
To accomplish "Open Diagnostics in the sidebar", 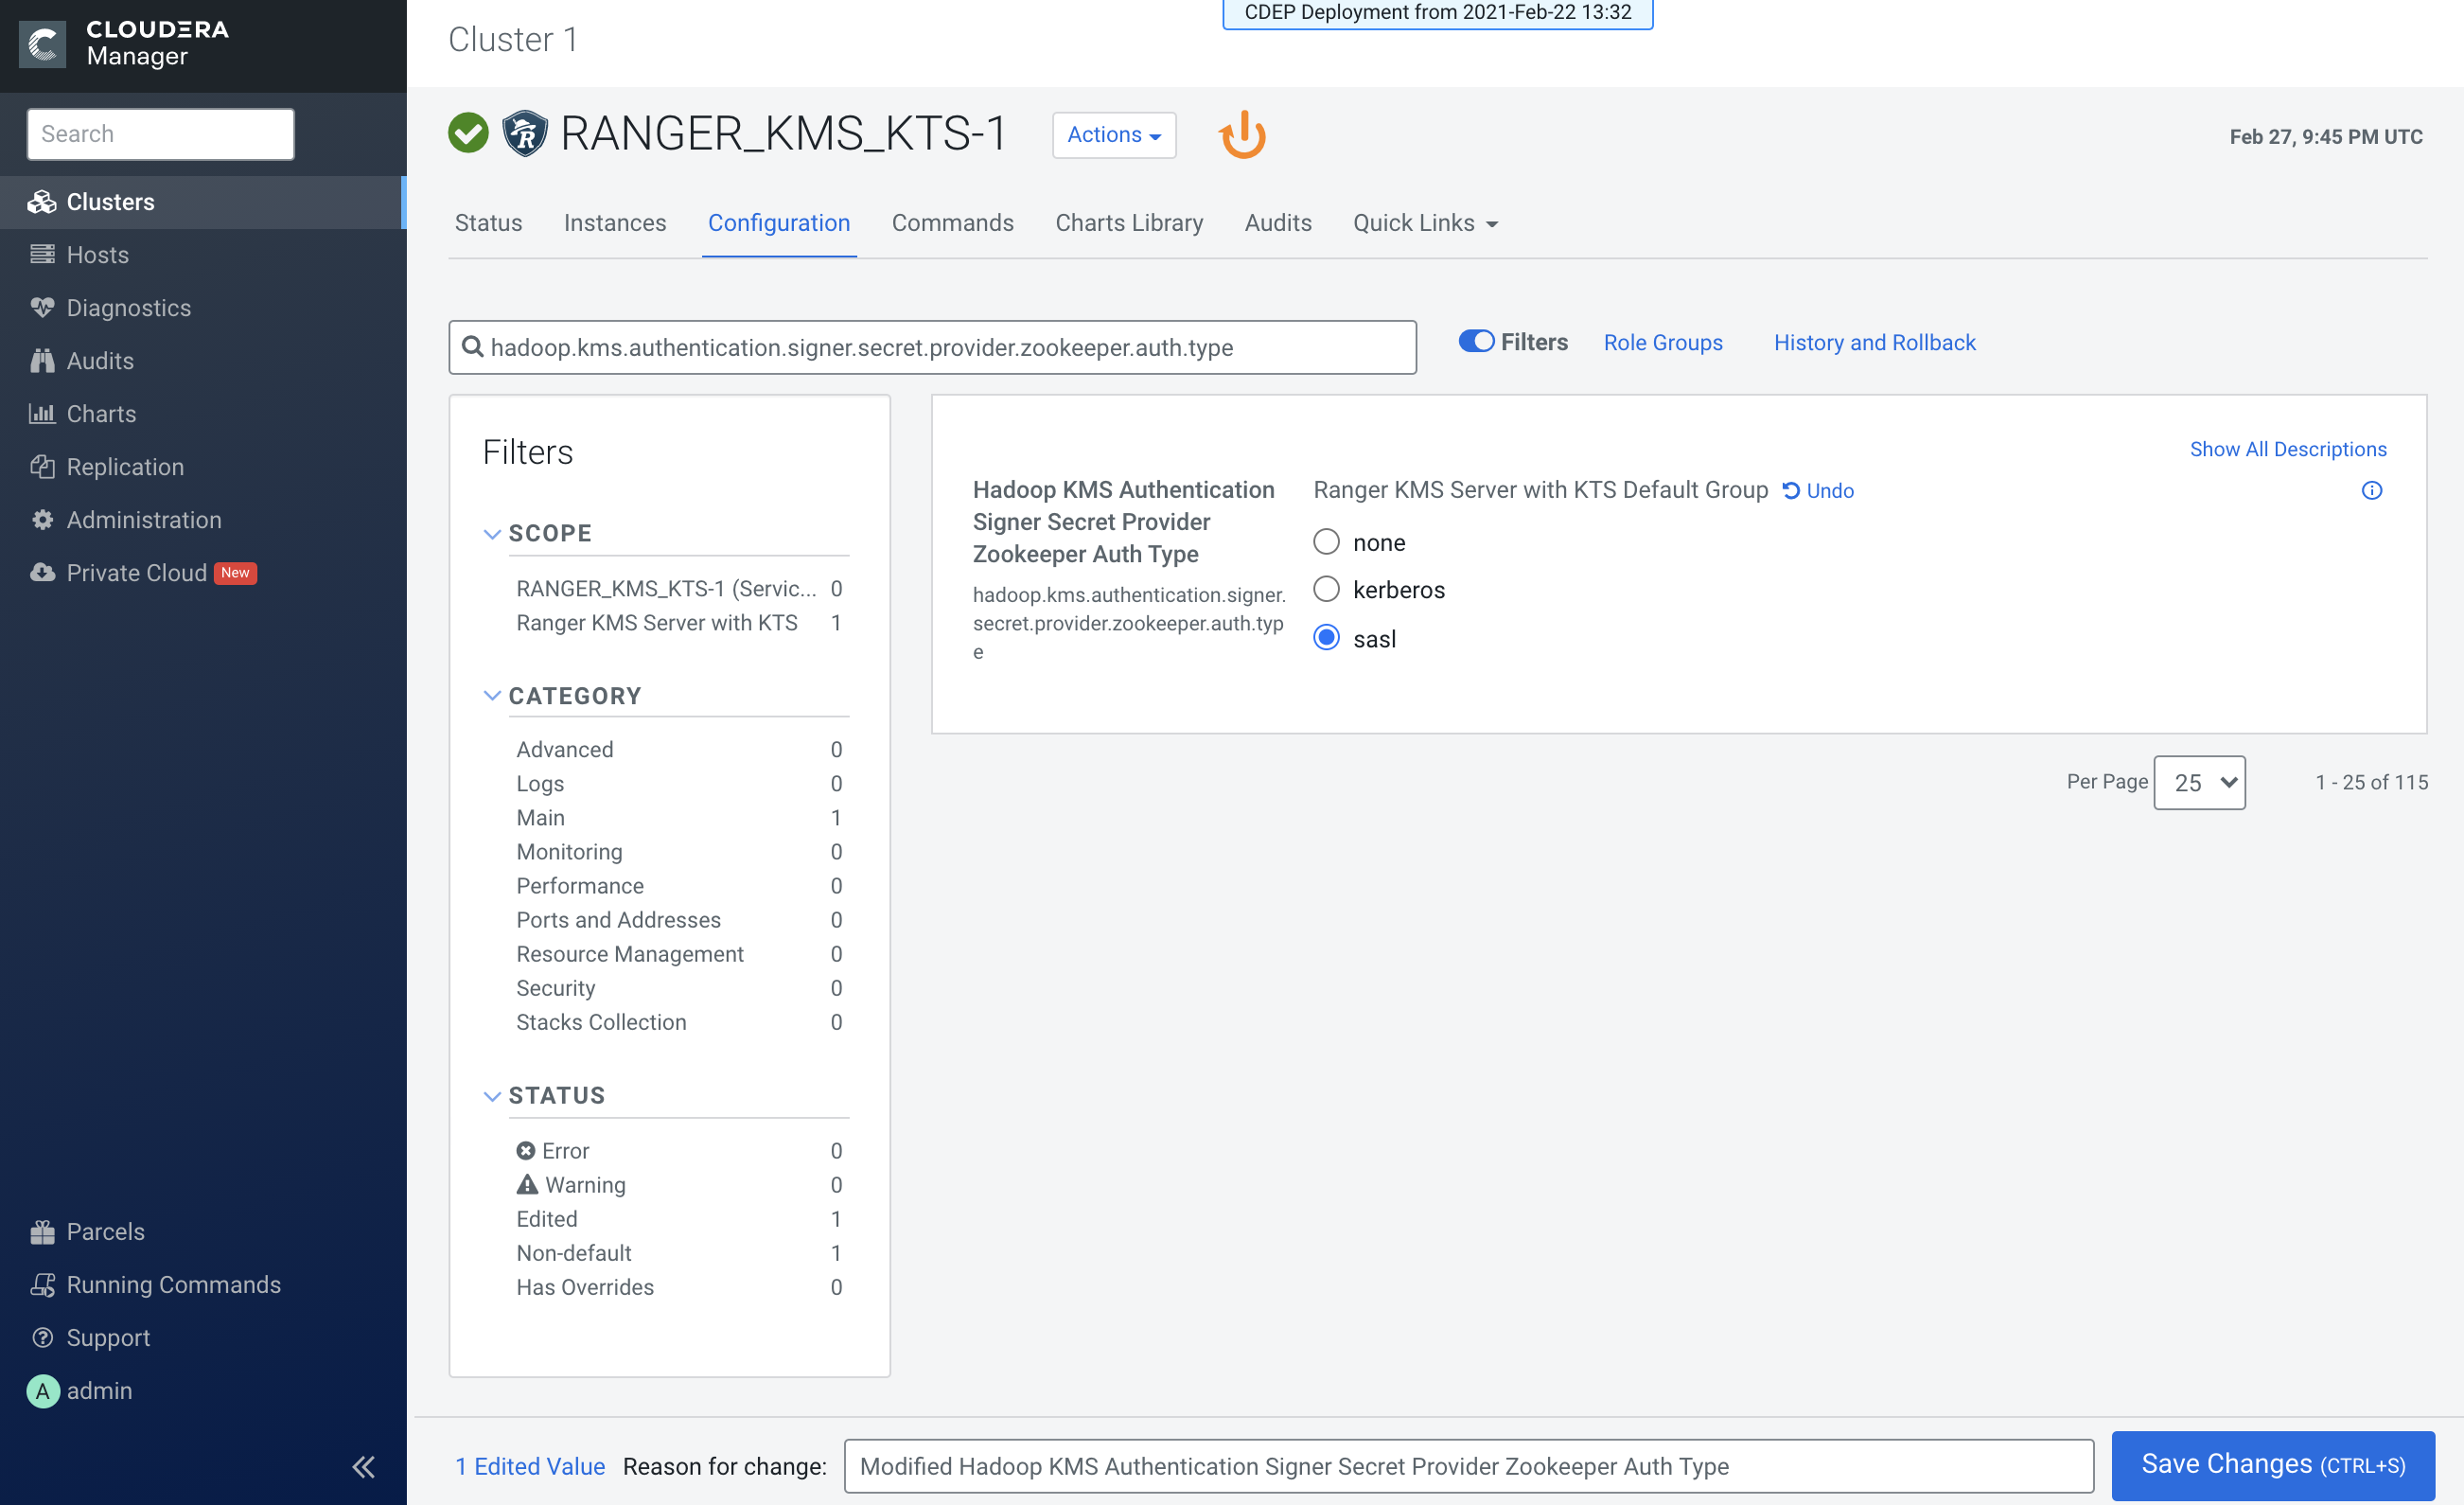I will tap(128, 308).
